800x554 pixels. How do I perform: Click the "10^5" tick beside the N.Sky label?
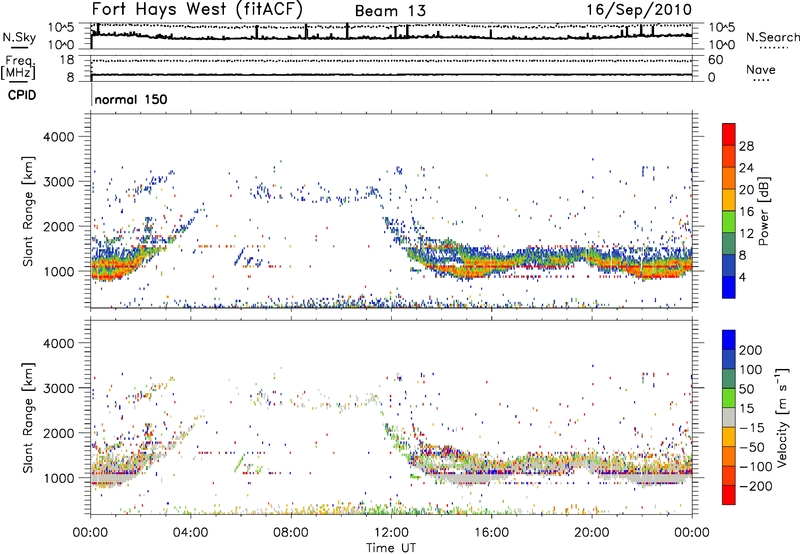pos(61,28)
